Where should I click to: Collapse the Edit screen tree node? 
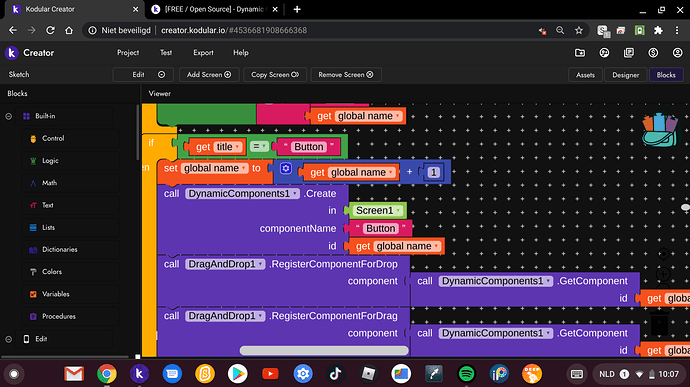[x=8, y=339]
